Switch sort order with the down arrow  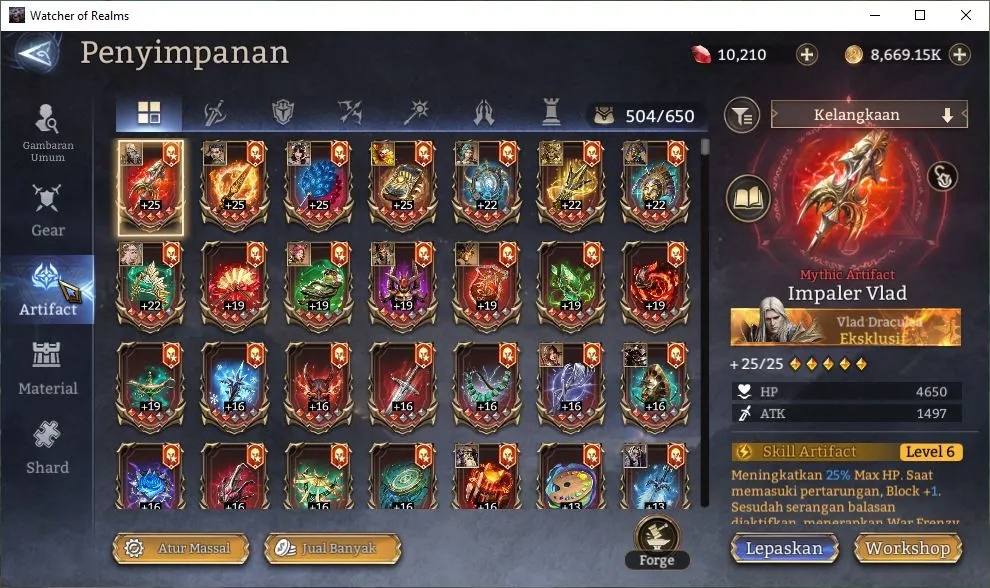pyautogui.click(x=947, y=115)
